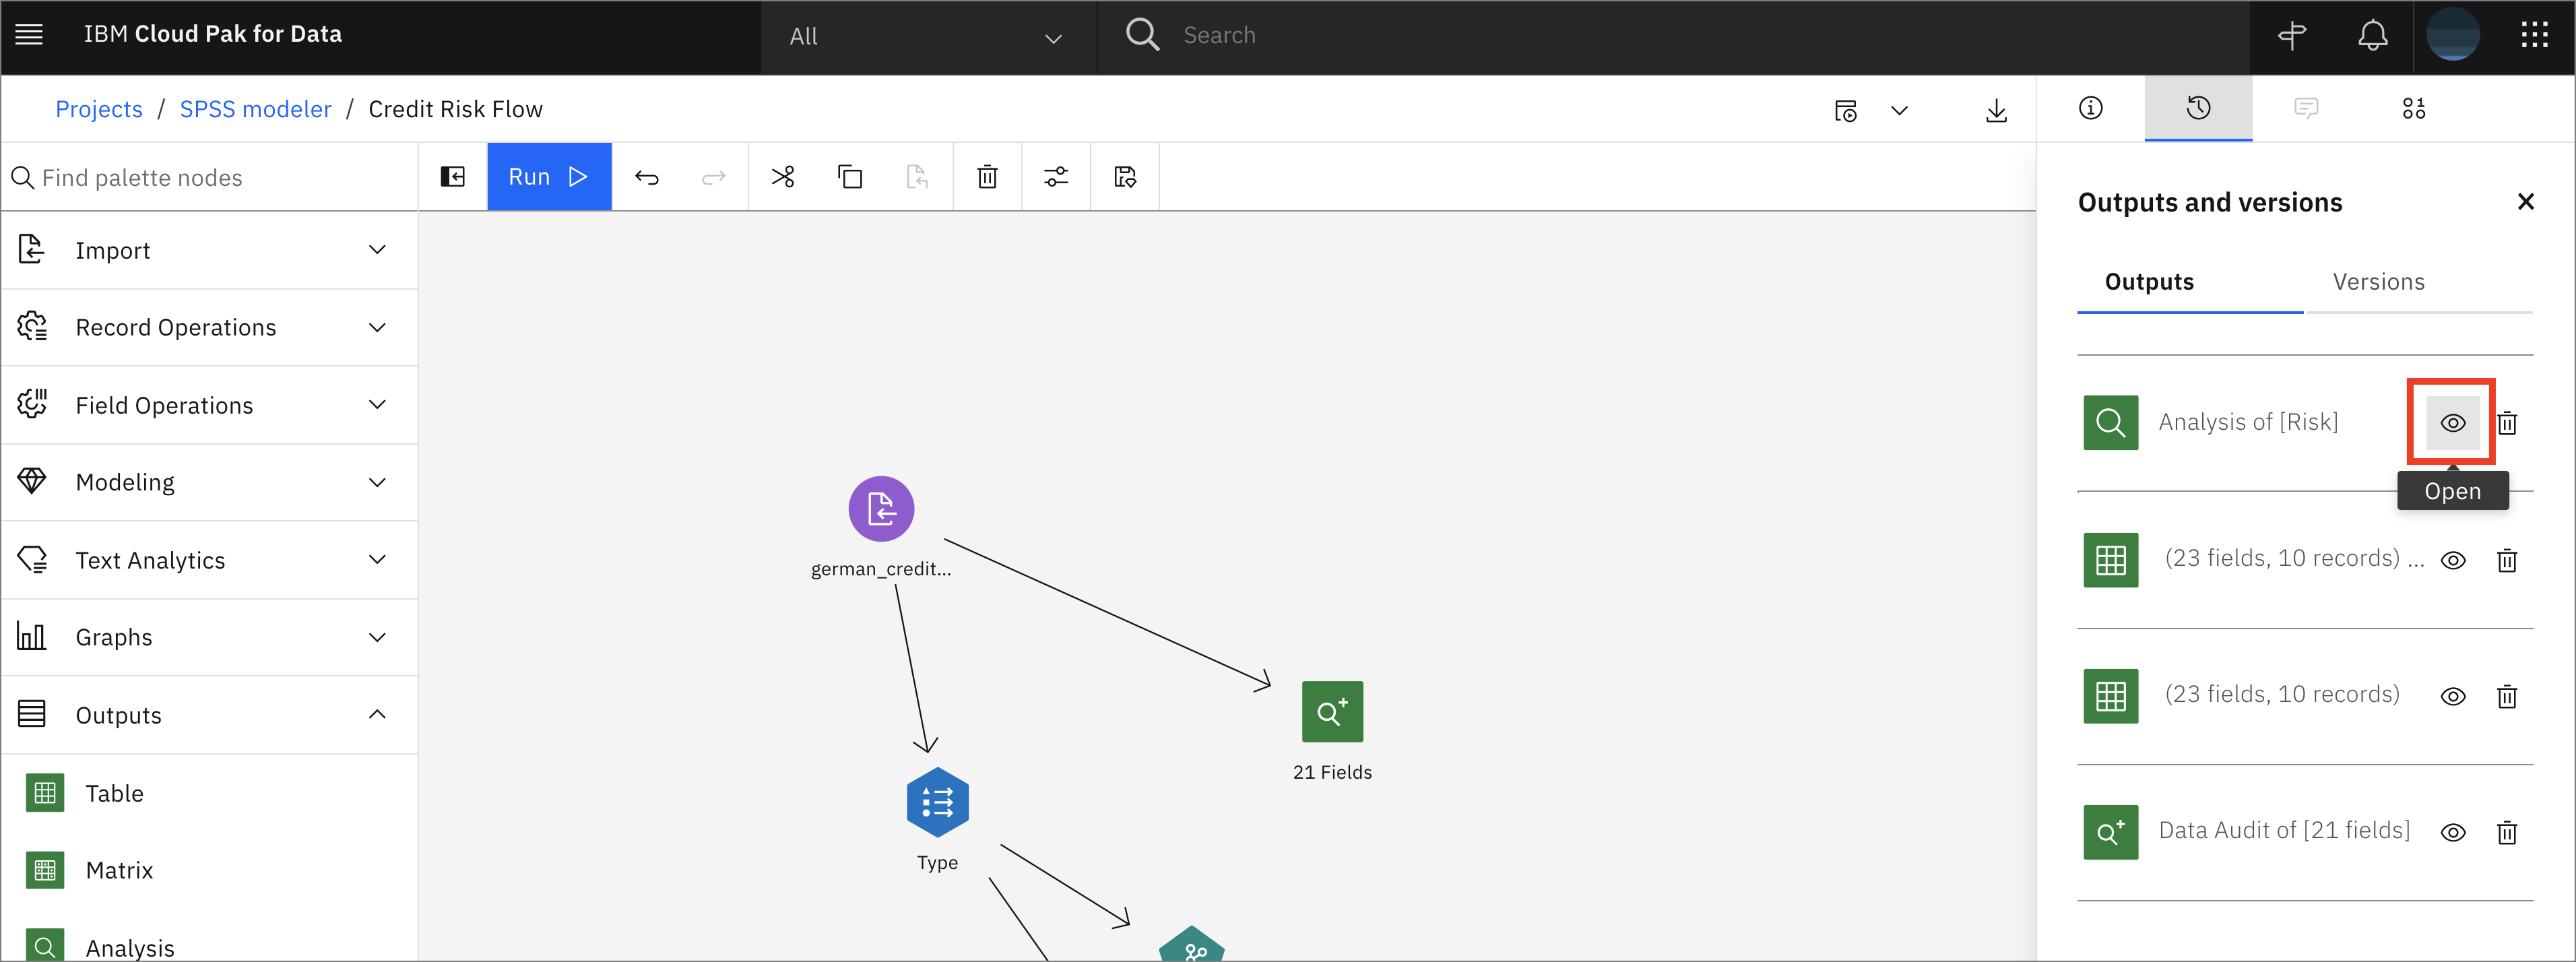
Task: Click the settings/properties icon
Action: pos(1056,177)
